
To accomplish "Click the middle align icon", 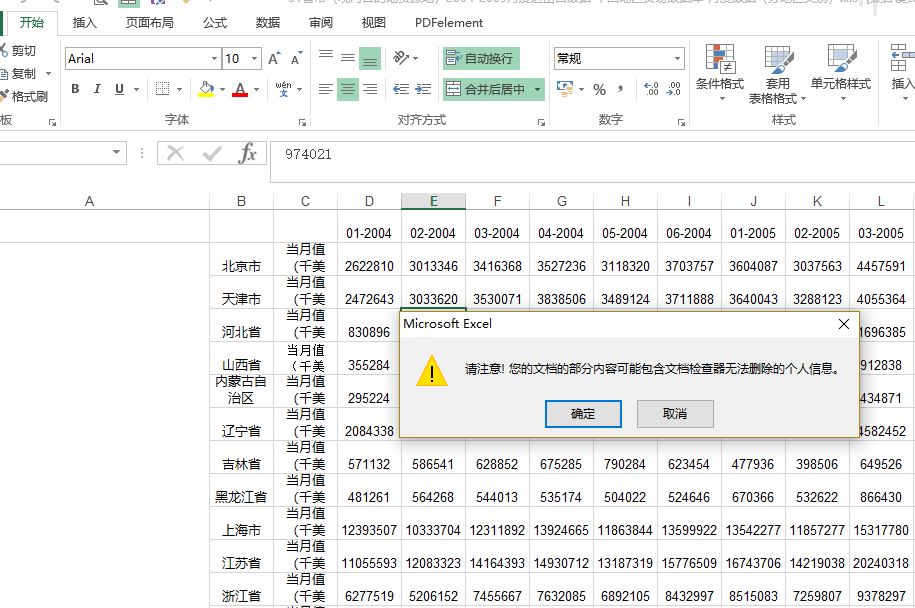I will tap(348, 57).
